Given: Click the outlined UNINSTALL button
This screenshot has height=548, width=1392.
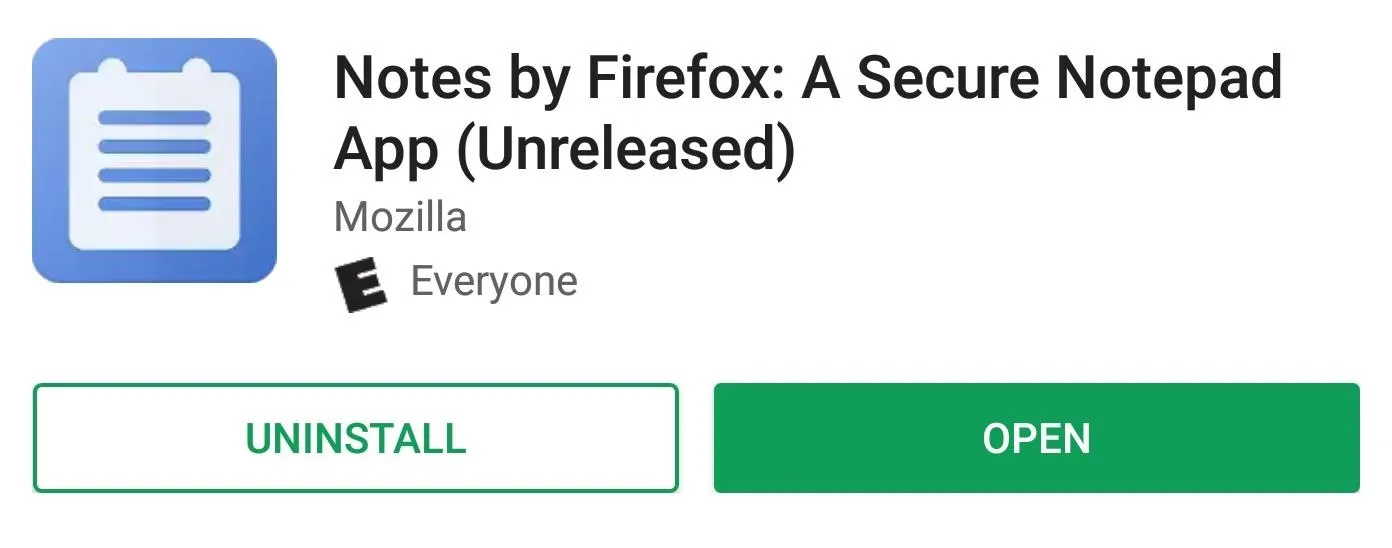Looking at the screenshot, I should (x=356, y=438).
